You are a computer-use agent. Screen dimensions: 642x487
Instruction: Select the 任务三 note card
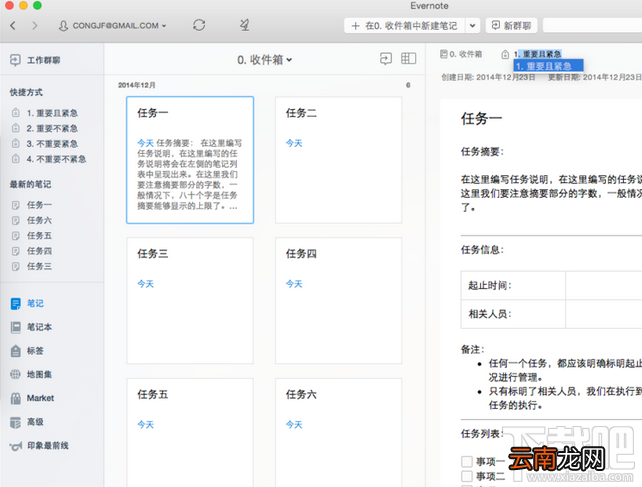(190, 301)
